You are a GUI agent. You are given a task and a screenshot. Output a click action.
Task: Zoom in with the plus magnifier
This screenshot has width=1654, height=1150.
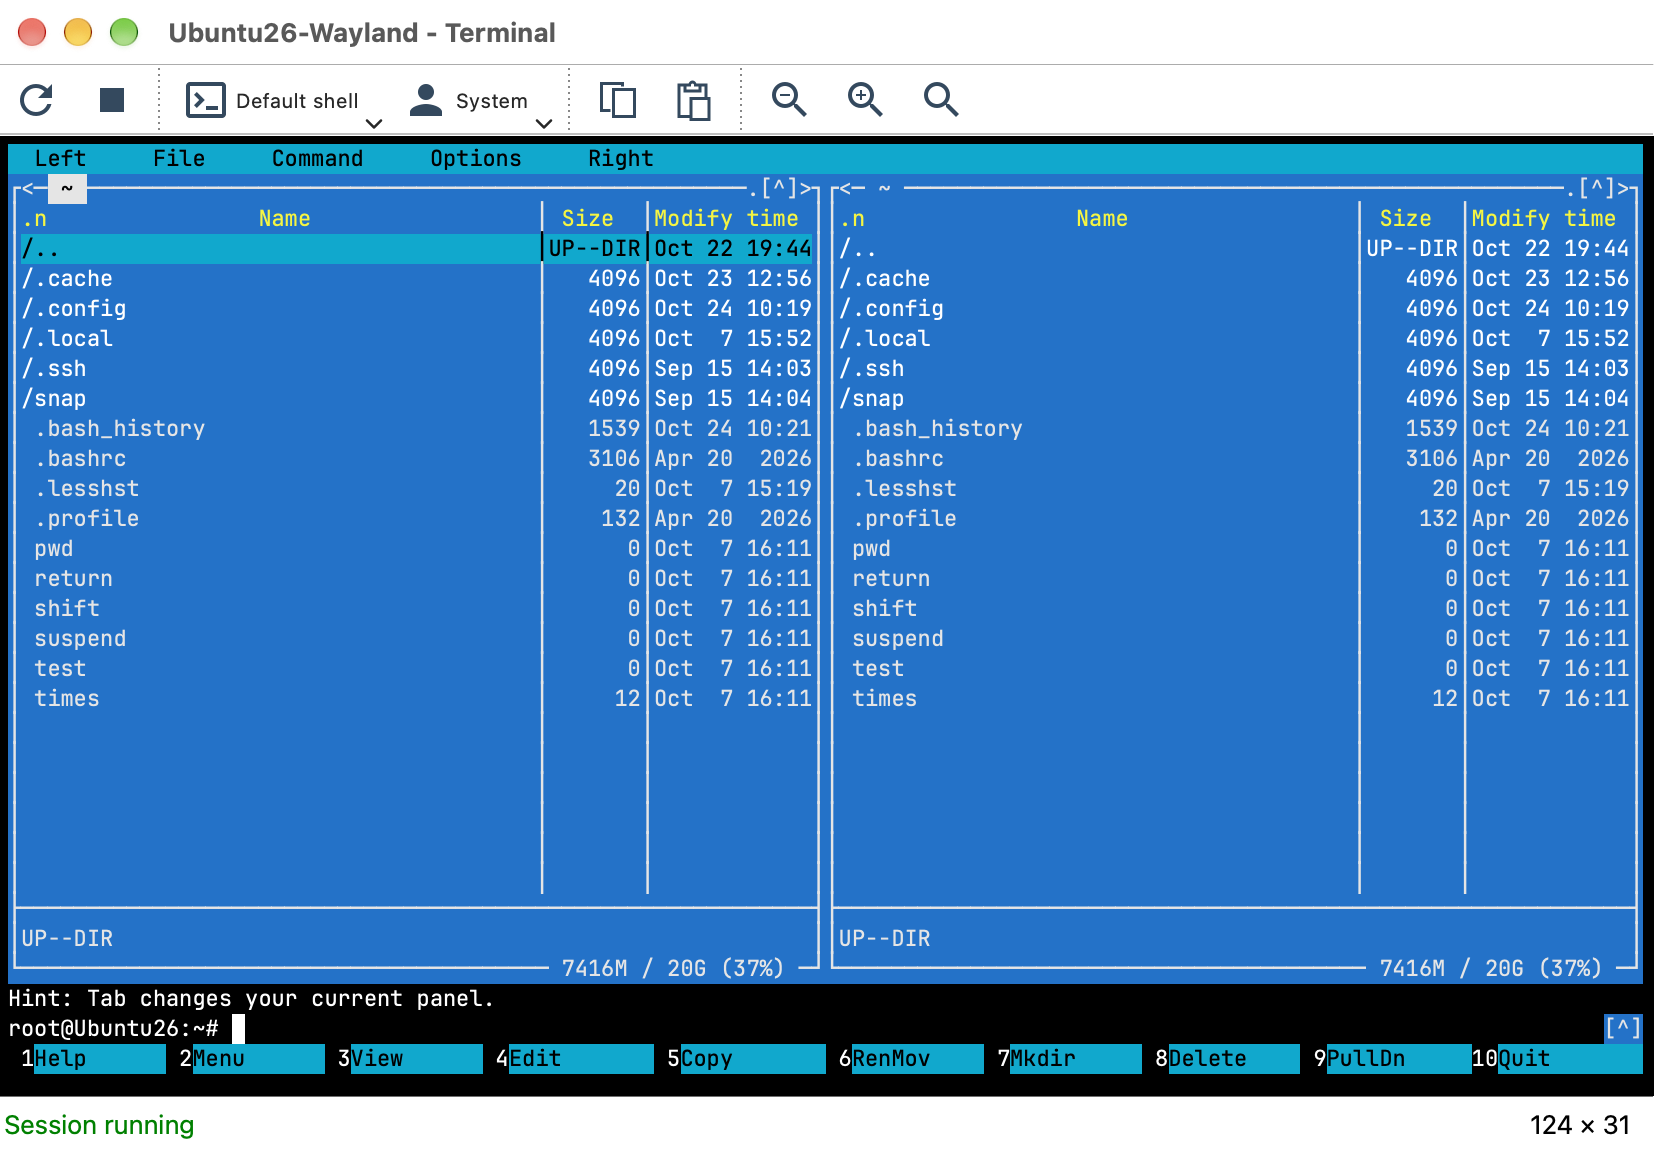pos(865,100)
